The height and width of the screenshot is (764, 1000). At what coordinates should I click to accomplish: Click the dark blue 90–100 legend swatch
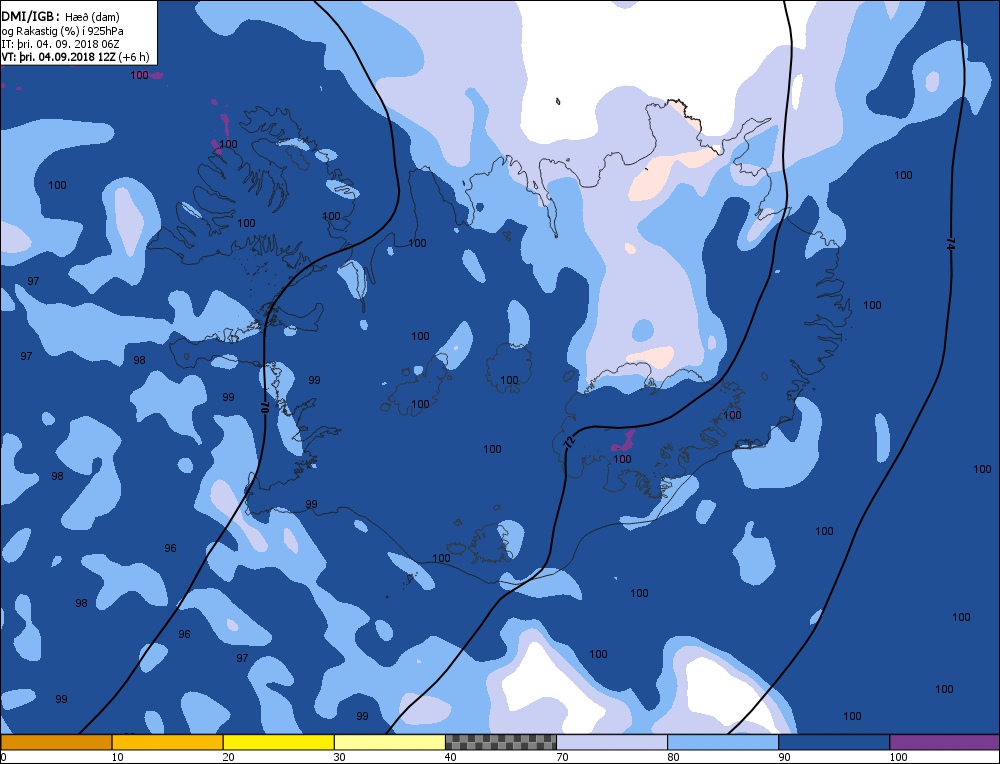pyautogui.click(x=834, y=742)
